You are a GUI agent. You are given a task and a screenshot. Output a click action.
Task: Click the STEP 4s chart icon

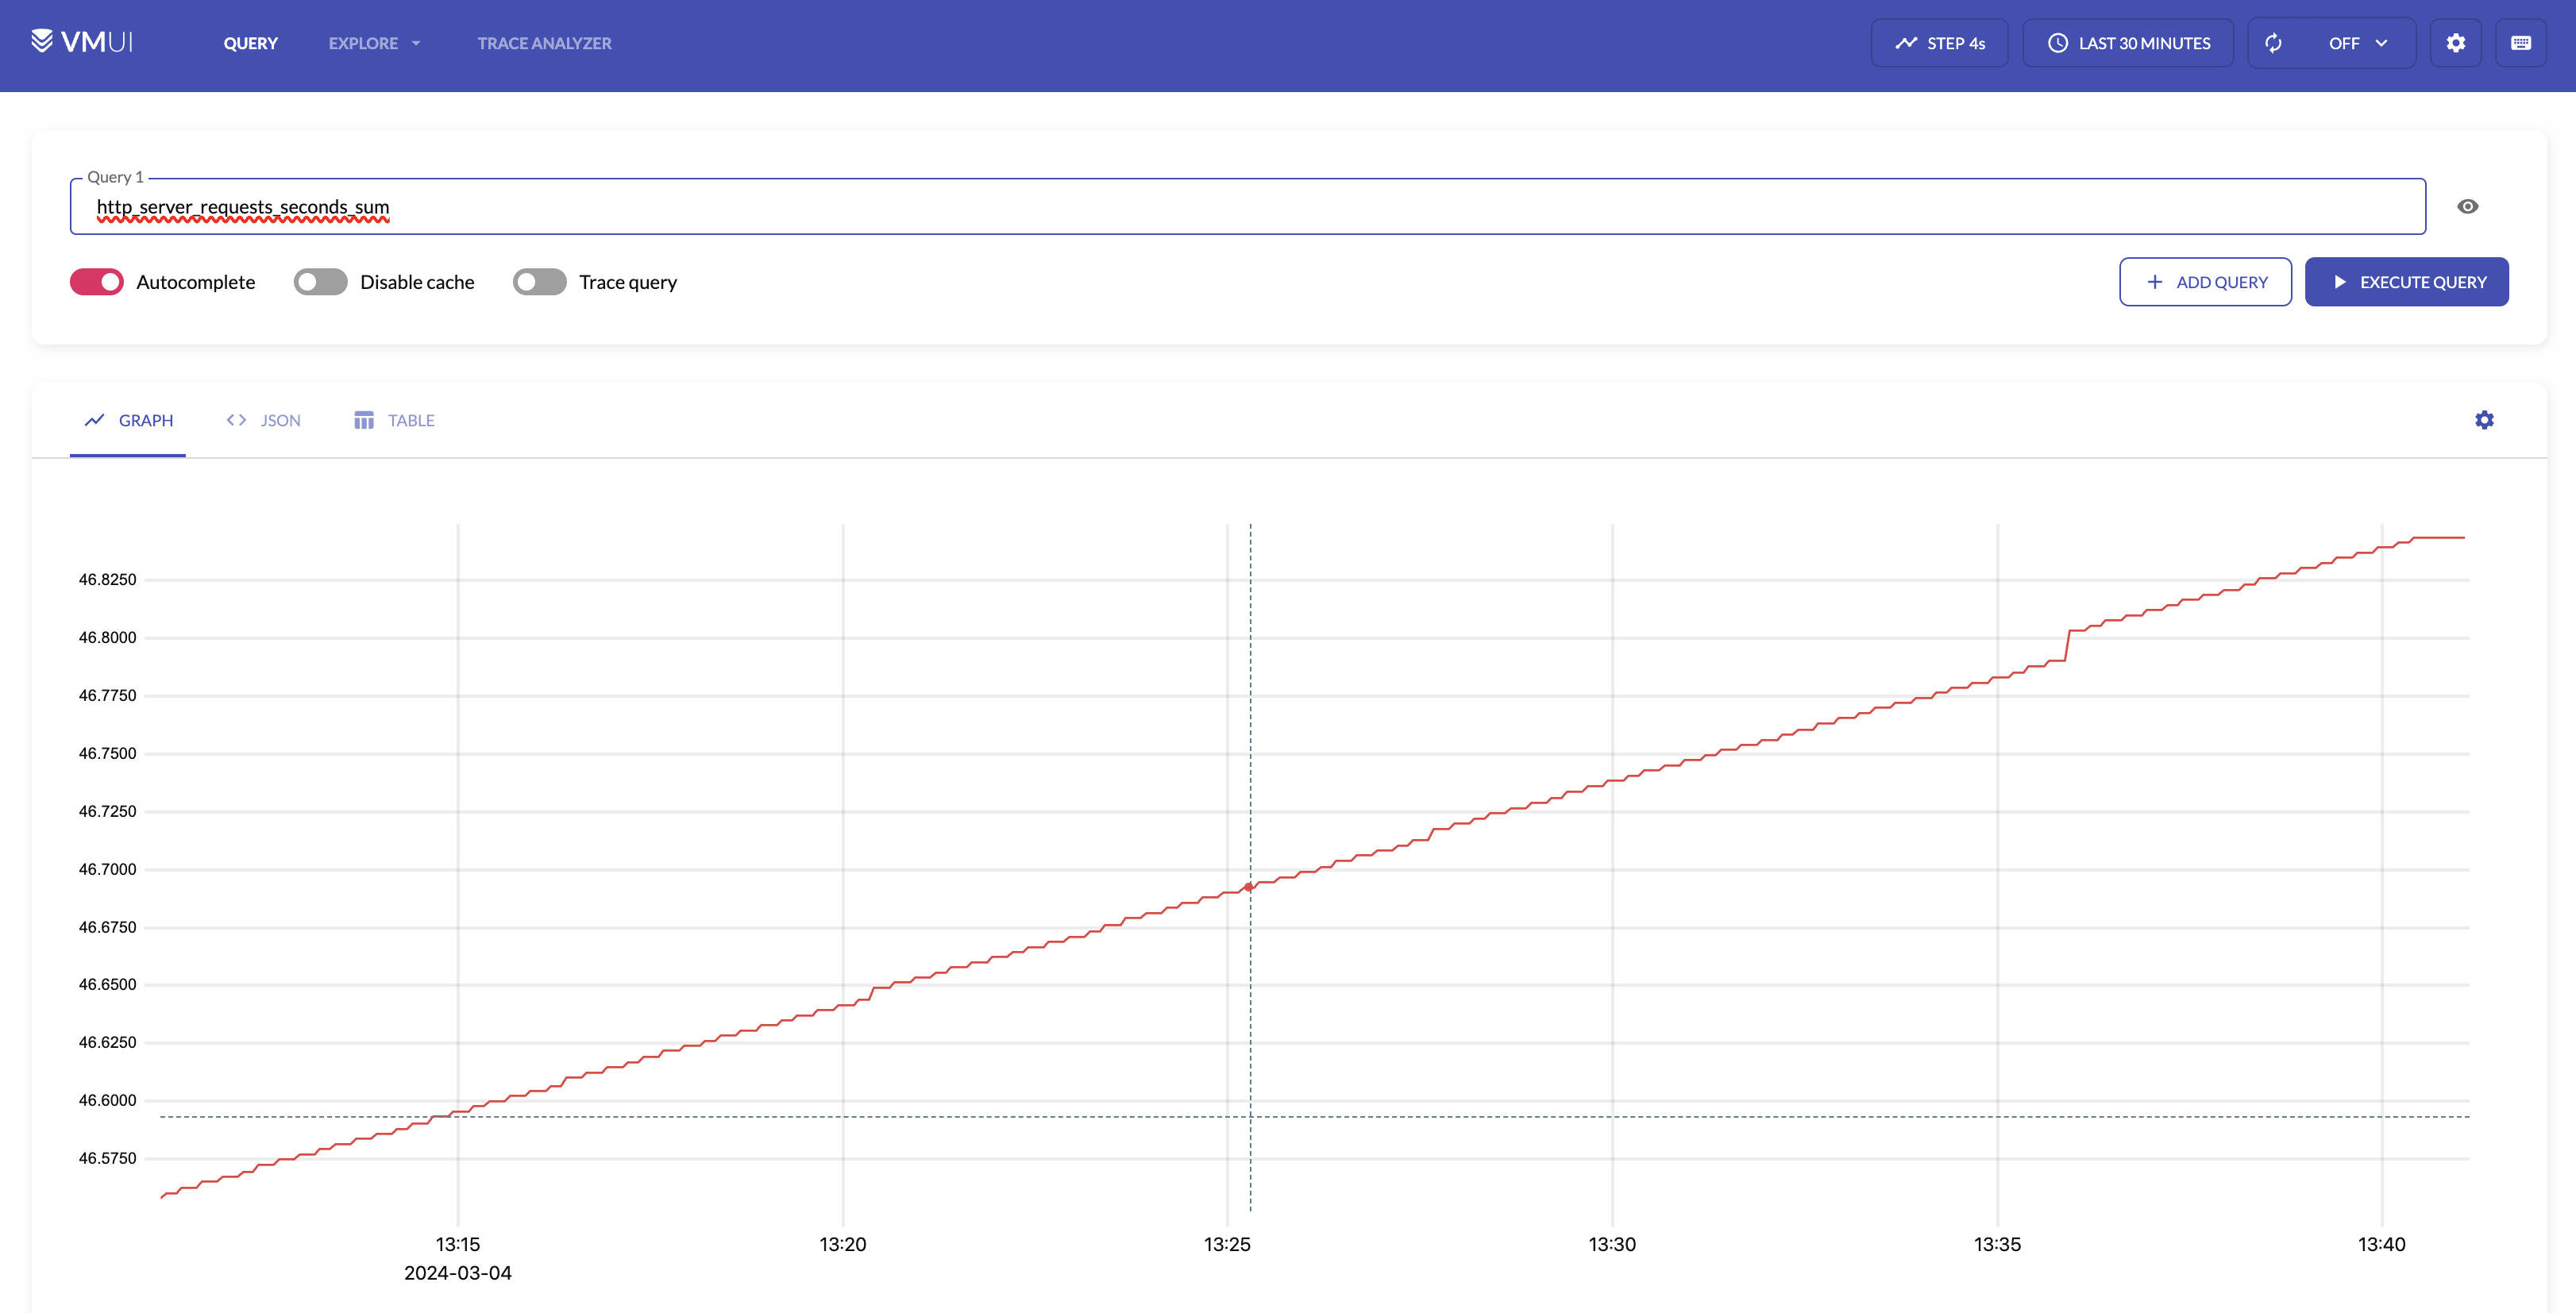click(x=1906, y=43)
